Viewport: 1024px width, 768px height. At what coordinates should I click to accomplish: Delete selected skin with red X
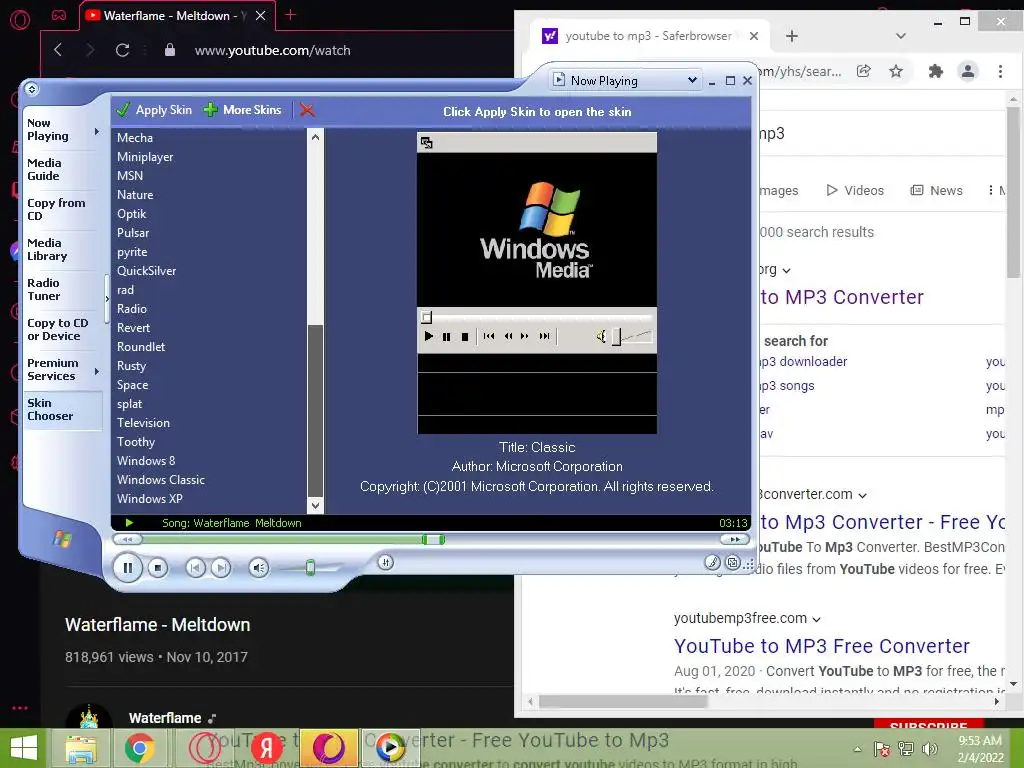307,110
